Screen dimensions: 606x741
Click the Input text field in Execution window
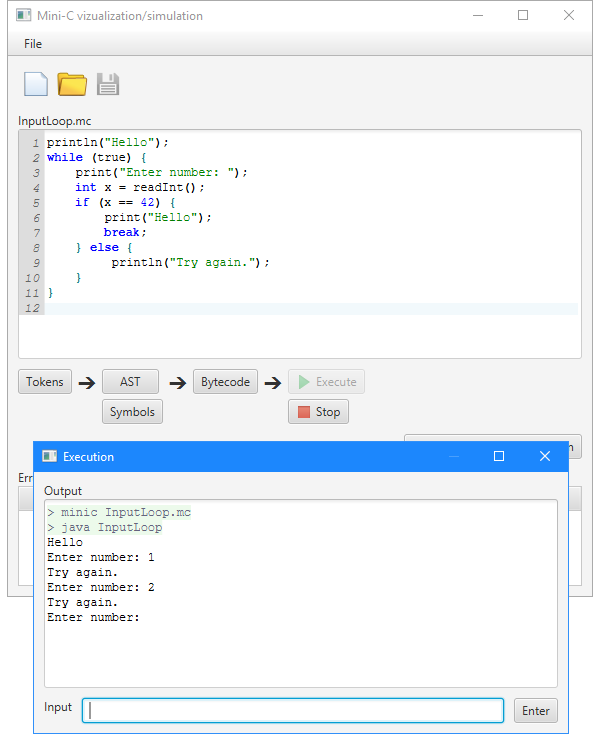(x=293, y=710)
